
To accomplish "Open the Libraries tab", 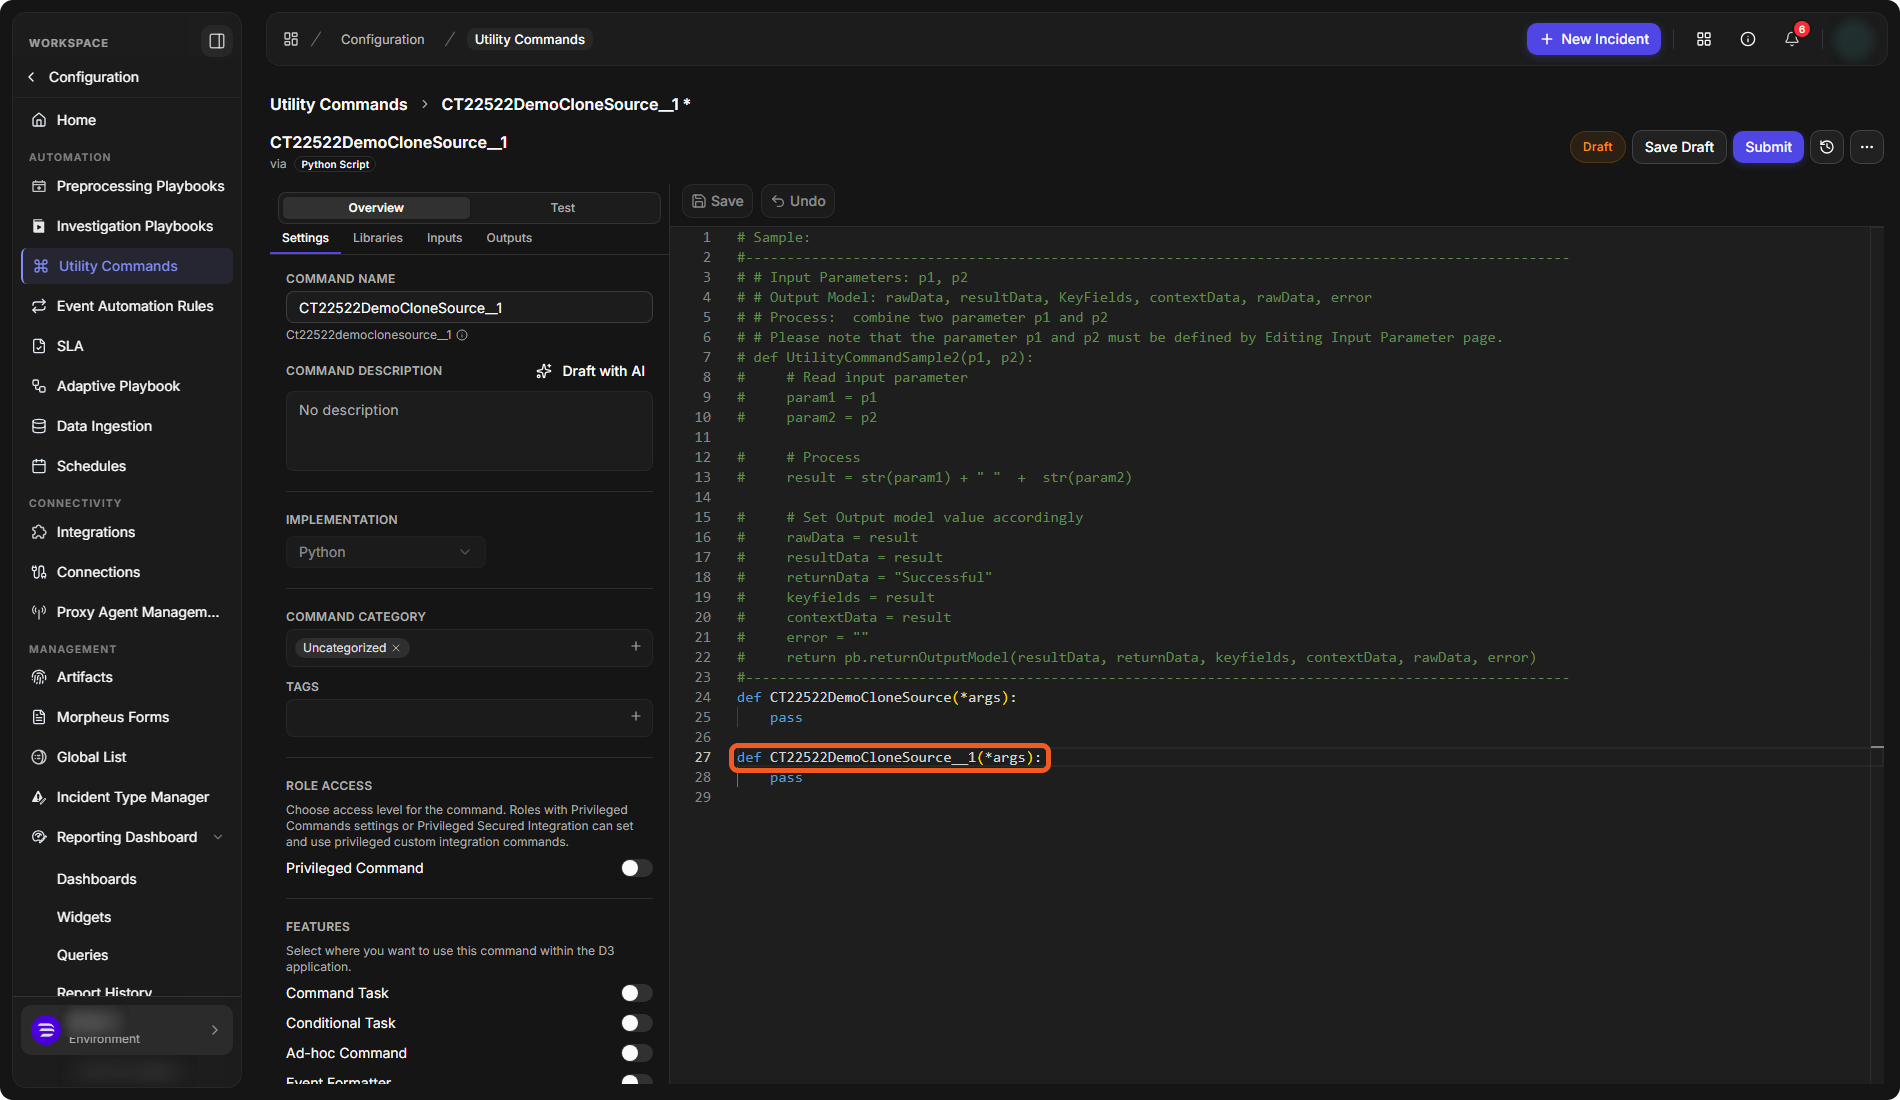I will tap(378, 238).
